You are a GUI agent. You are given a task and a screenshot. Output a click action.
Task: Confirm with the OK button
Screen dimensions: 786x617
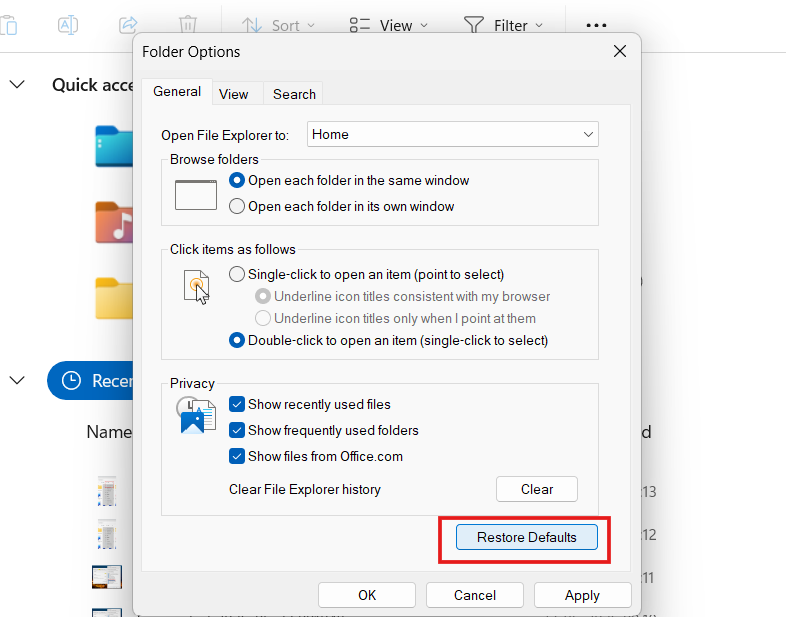point(367,595)
